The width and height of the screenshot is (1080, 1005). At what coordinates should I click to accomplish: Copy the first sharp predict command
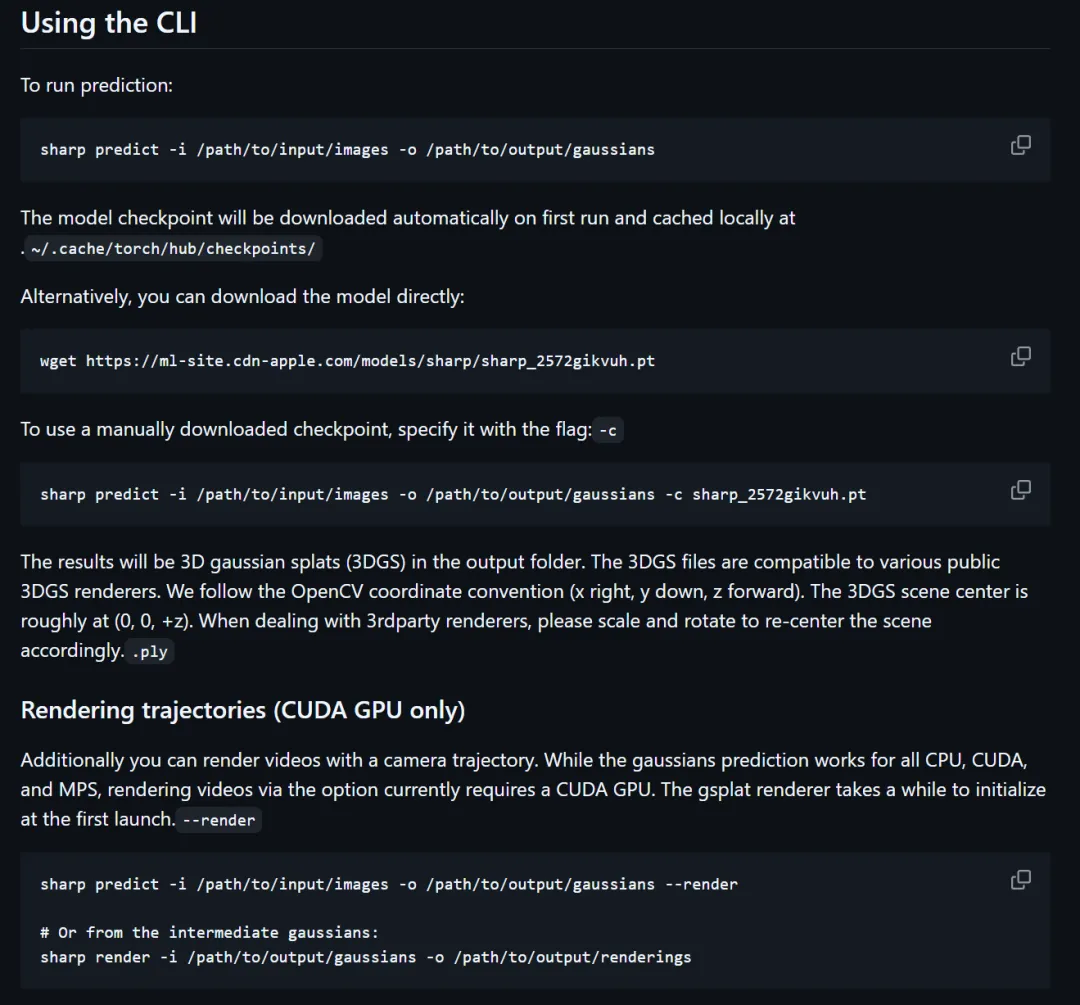tap(1020, 145)
